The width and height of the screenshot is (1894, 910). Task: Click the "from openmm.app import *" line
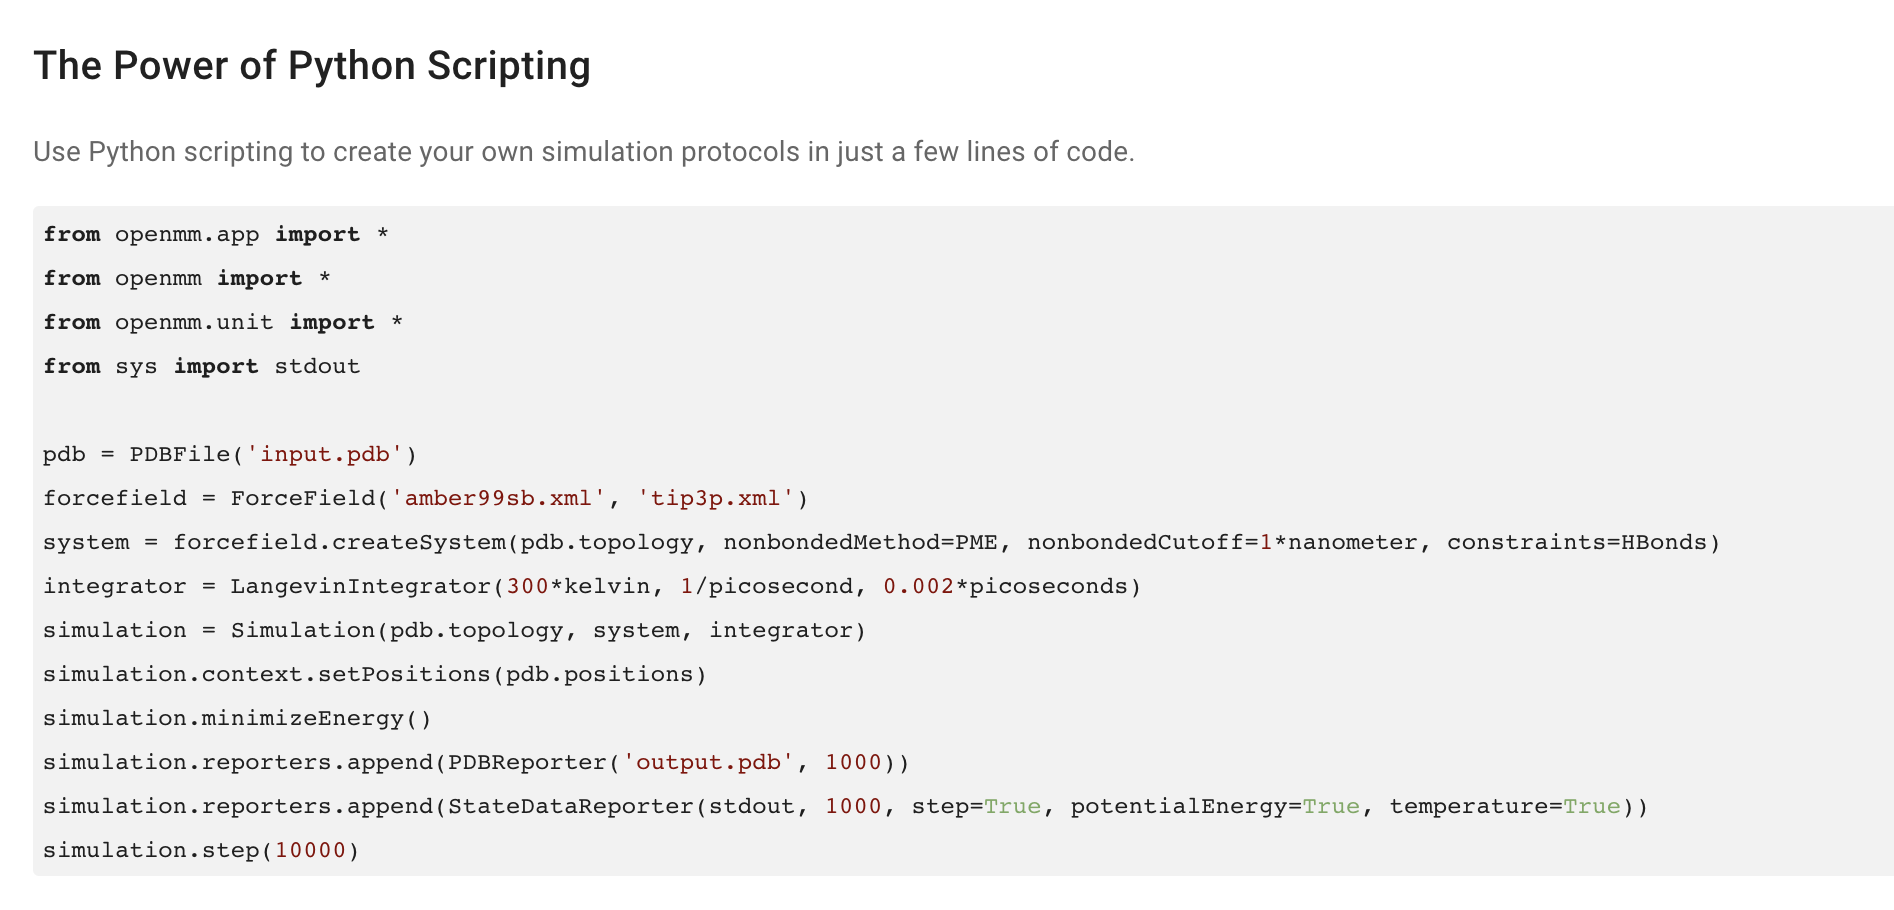click(216, 235)
